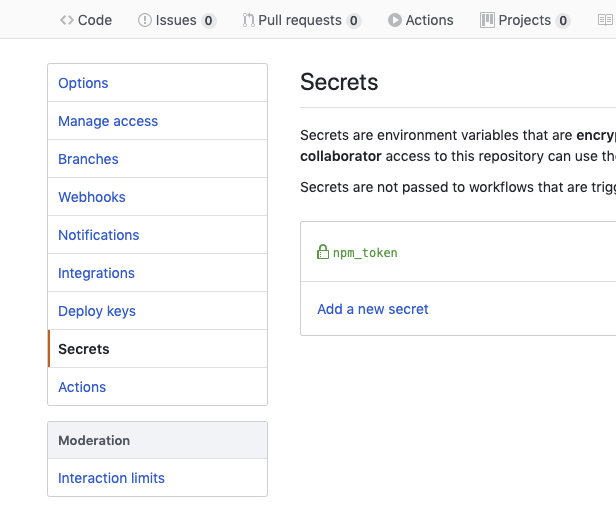Click the Code tab brackets icon
Viewport: 616px width, 510px height.
pyautogui.click(x=67, y=20)
